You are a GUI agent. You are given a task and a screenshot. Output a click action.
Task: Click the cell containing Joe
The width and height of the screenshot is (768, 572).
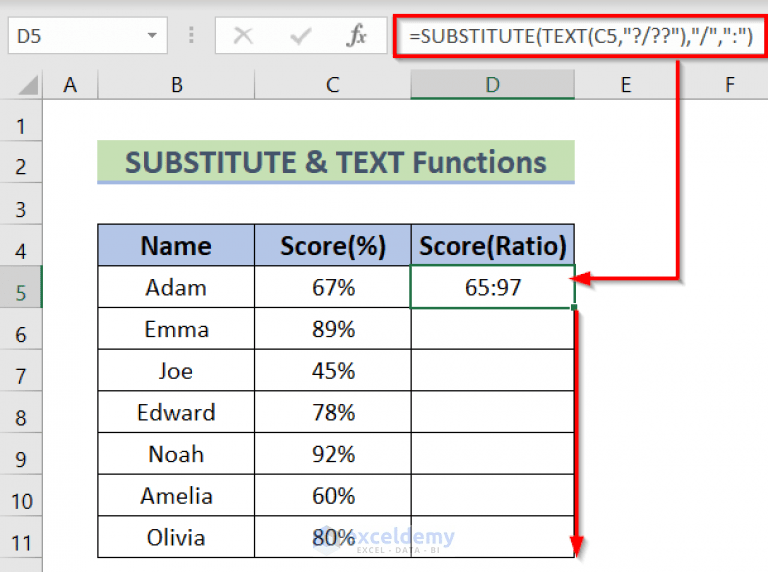coord(176,370)
